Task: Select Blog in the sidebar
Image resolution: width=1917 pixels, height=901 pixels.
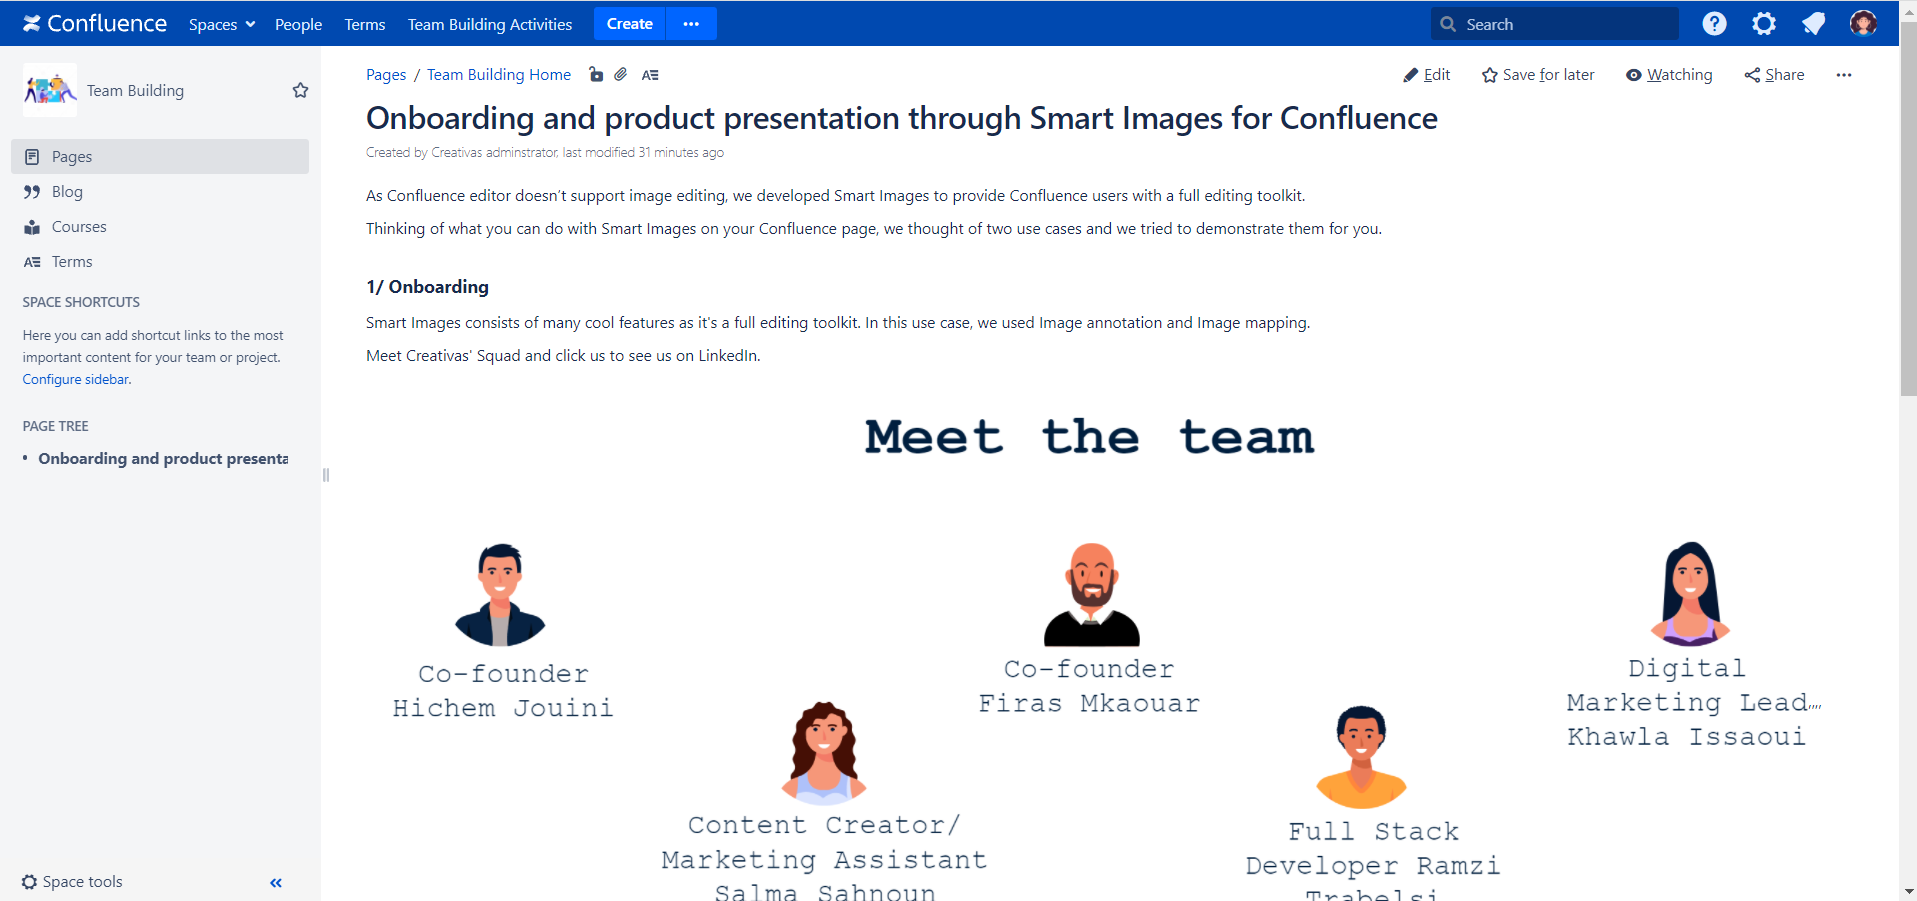Action: pos(67,192)
